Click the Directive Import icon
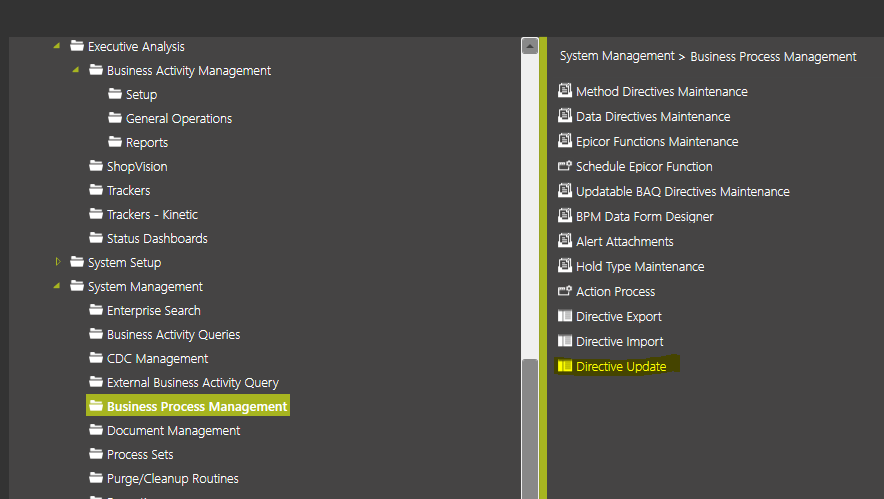 [x=564, y=341]
